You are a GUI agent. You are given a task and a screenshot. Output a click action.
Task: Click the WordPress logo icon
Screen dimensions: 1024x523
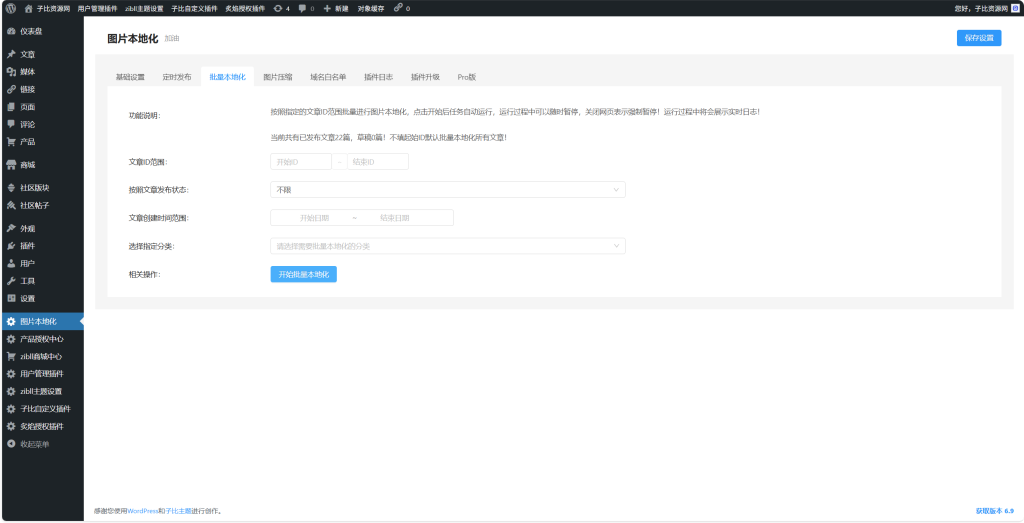(x=10, y=8)
